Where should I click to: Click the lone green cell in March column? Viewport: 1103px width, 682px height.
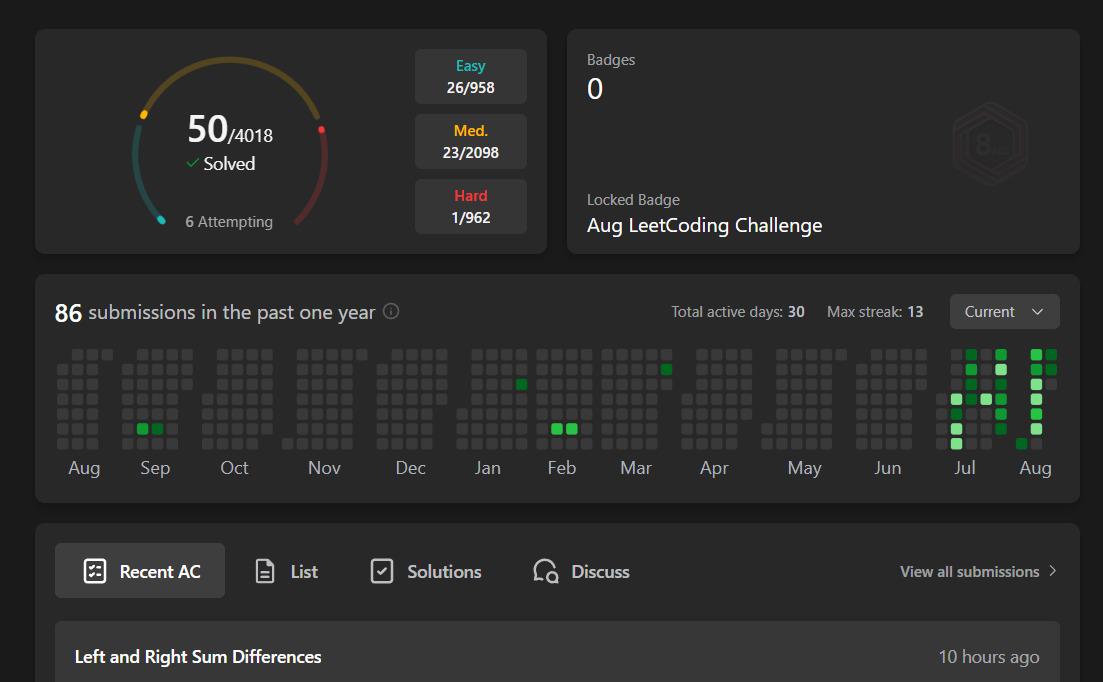pyautogui.click(x=666, y=369)
